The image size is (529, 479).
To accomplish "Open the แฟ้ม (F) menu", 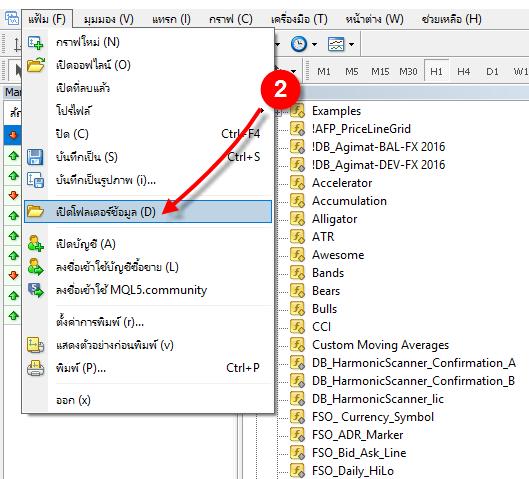I will [47, 19].
